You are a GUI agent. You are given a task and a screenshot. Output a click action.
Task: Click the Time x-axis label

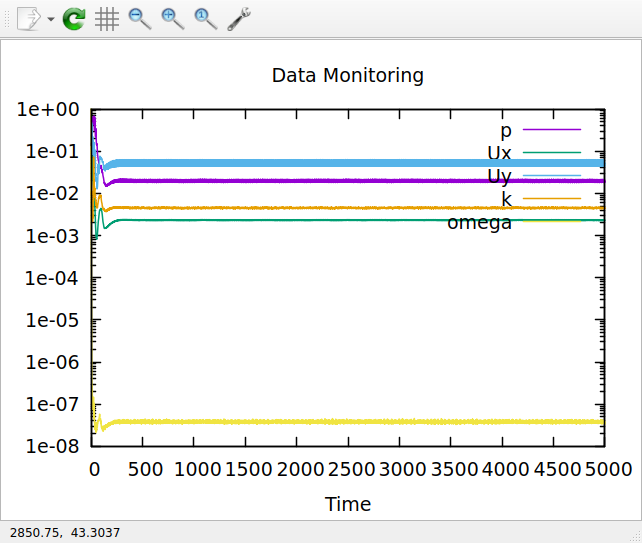click(x=347, y=504)
